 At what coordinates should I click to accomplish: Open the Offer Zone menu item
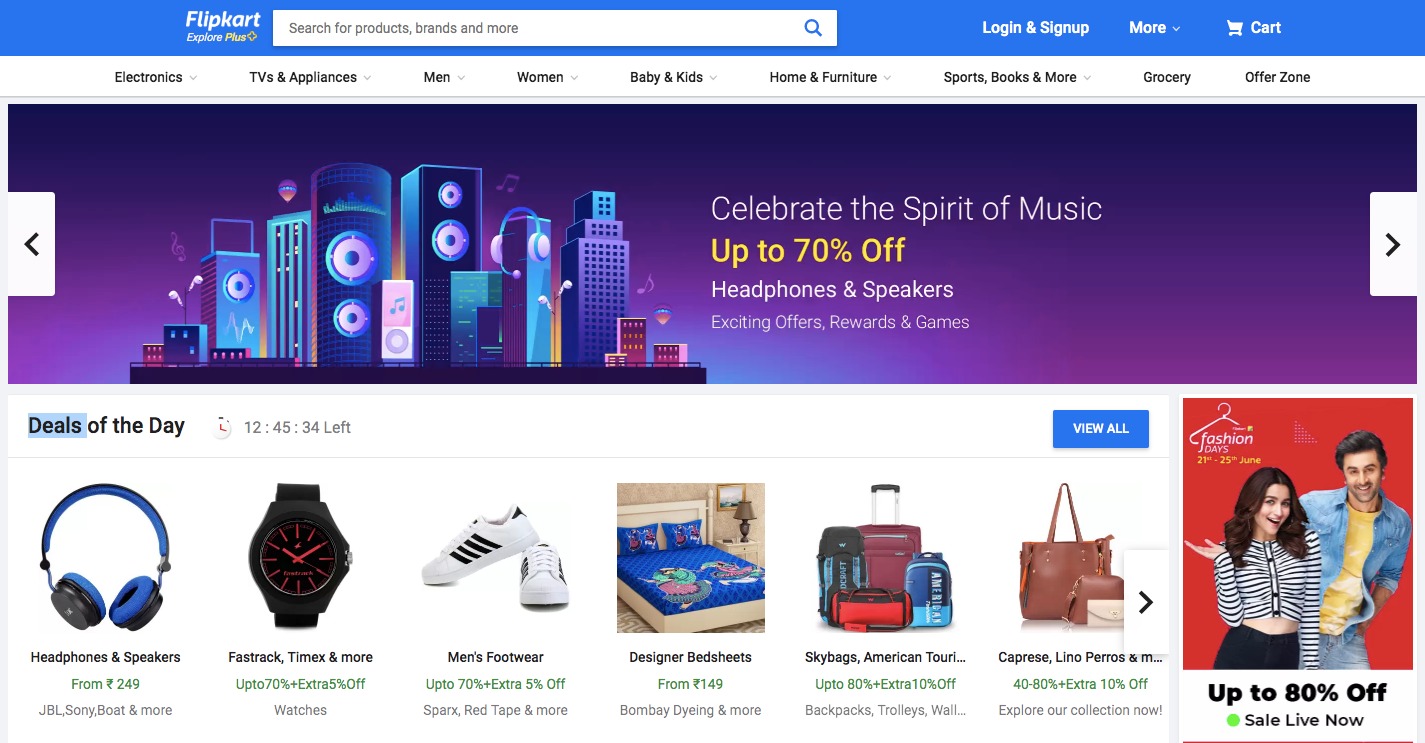[1277, 77]
